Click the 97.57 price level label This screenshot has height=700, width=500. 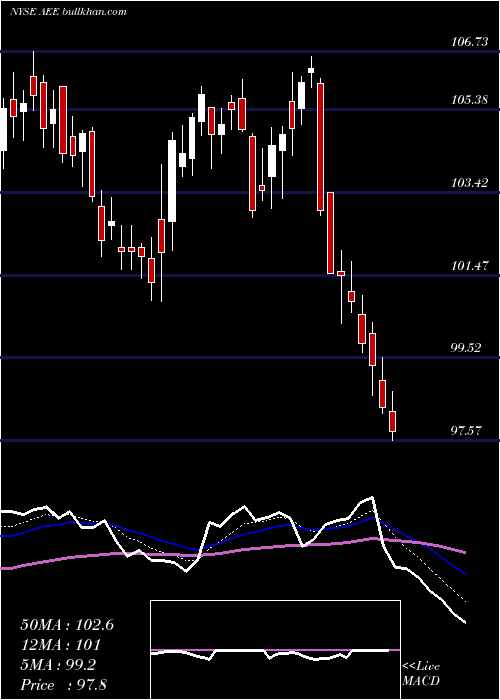point(467,431)
